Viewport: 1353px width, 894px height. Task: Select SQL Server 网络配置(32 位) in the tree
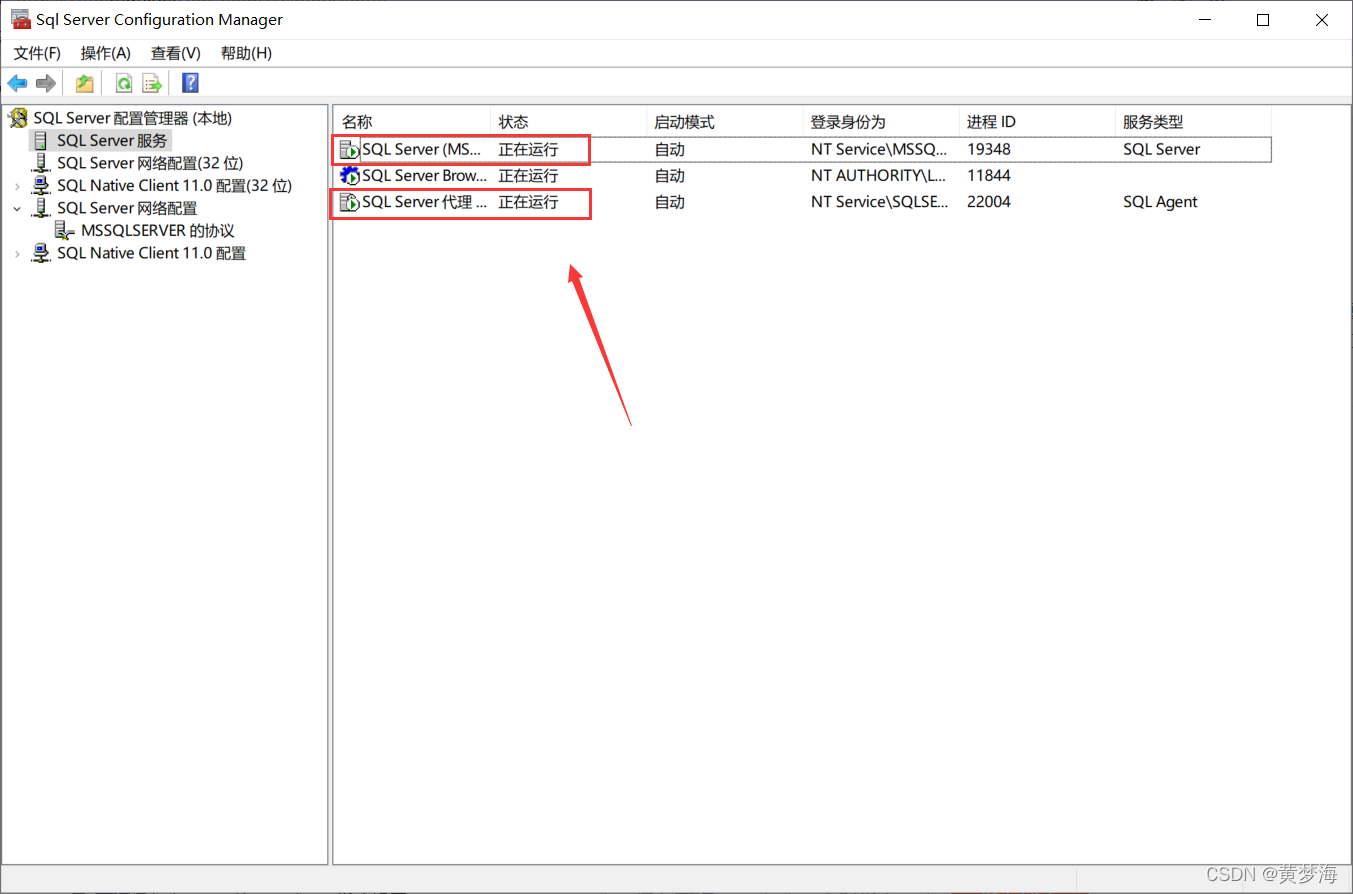point(150,163)
